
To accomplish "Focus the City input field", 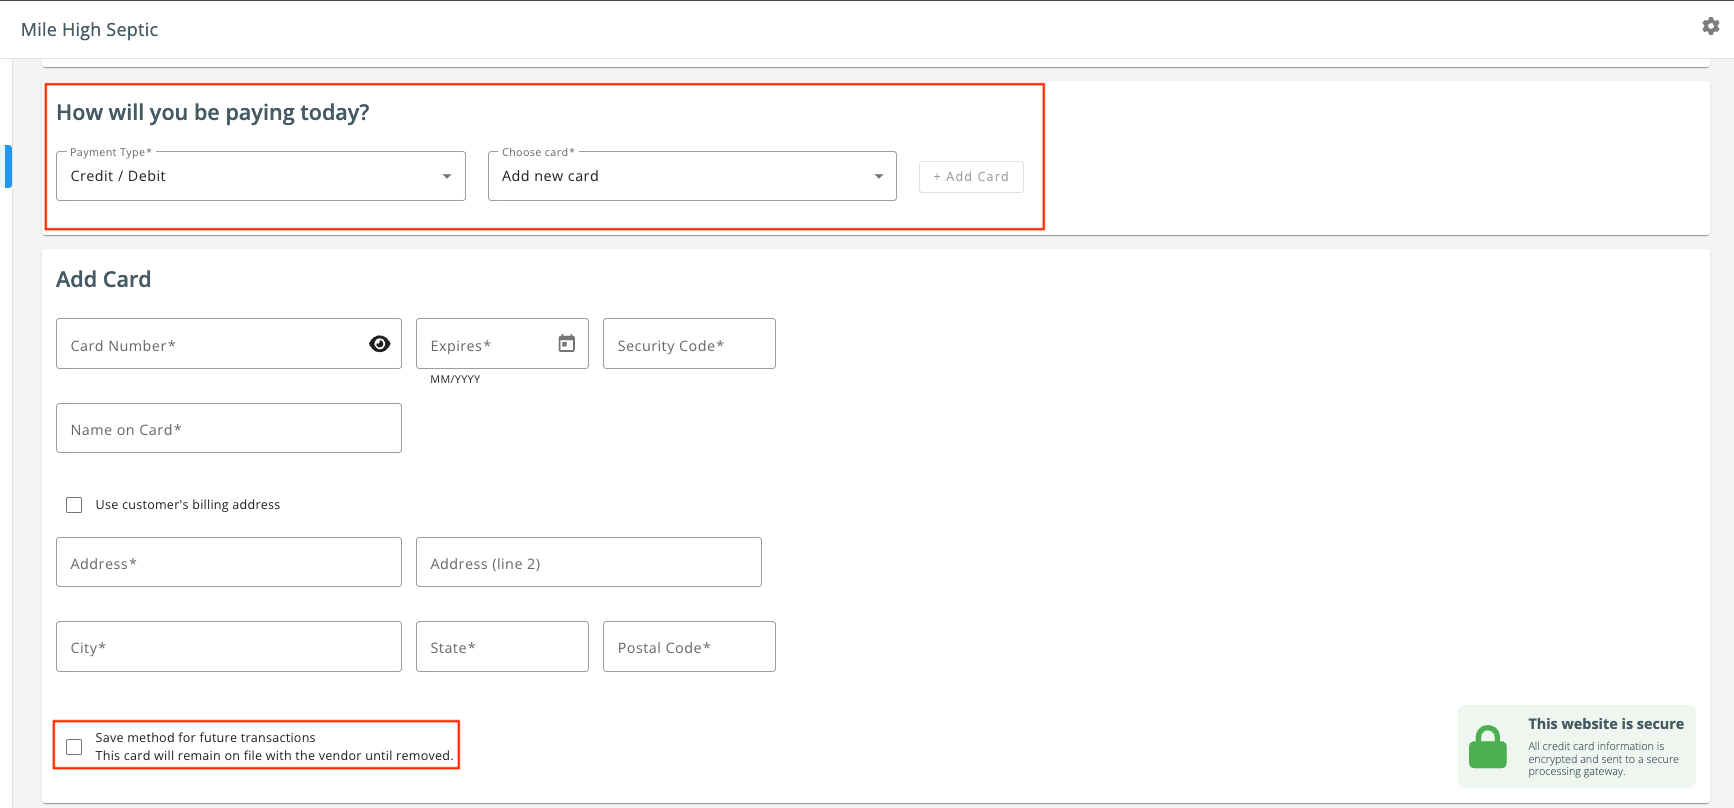I will click(x=229, y=646).
